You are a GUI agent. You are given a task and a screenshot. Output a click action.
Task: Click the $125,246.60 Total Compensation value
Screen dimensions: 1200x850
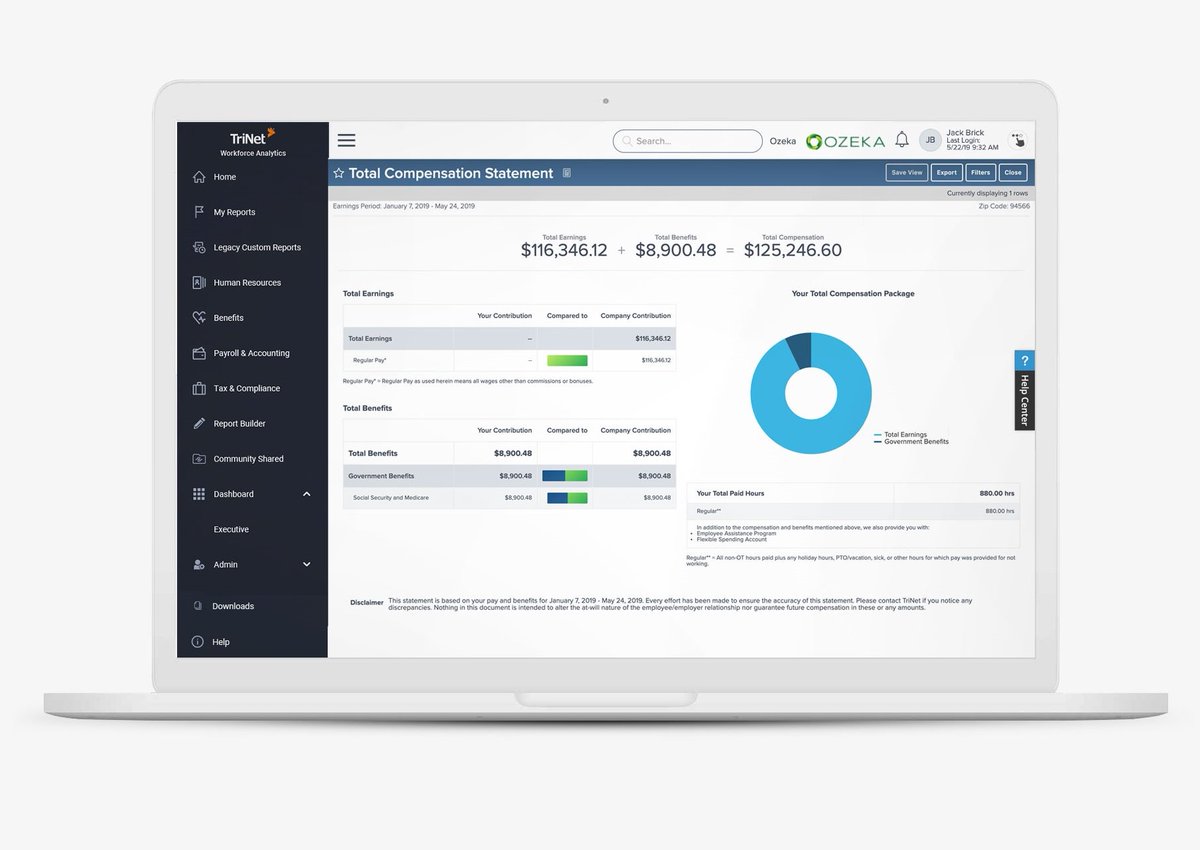click(x=792, y=250)
